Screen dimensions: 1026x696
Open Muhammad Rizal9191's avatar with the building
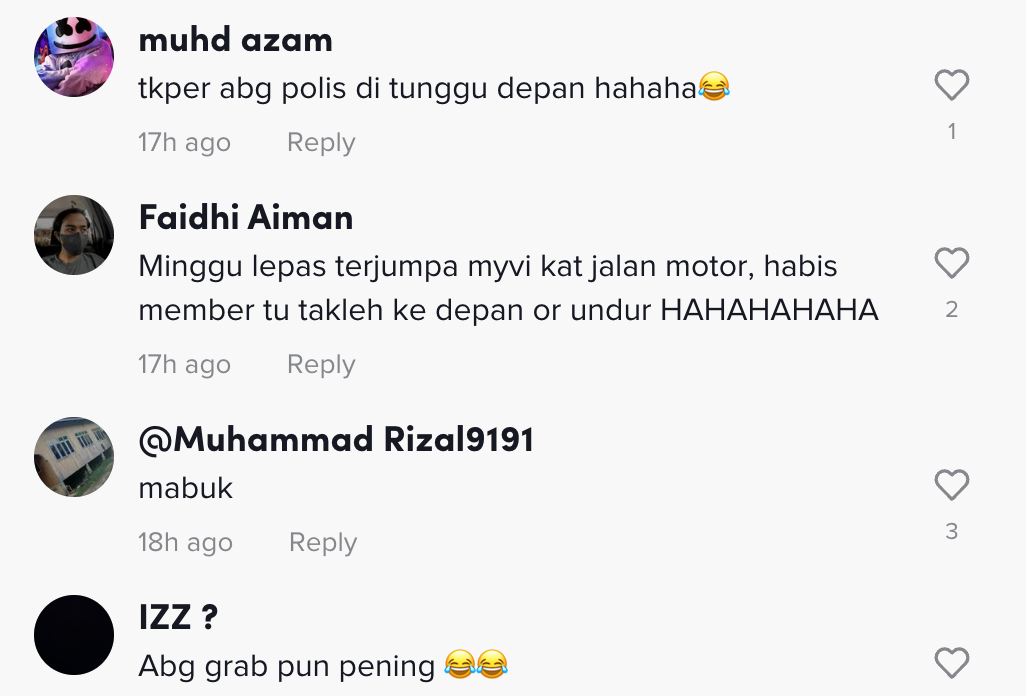pyautogui.click(x=74, y=457)
